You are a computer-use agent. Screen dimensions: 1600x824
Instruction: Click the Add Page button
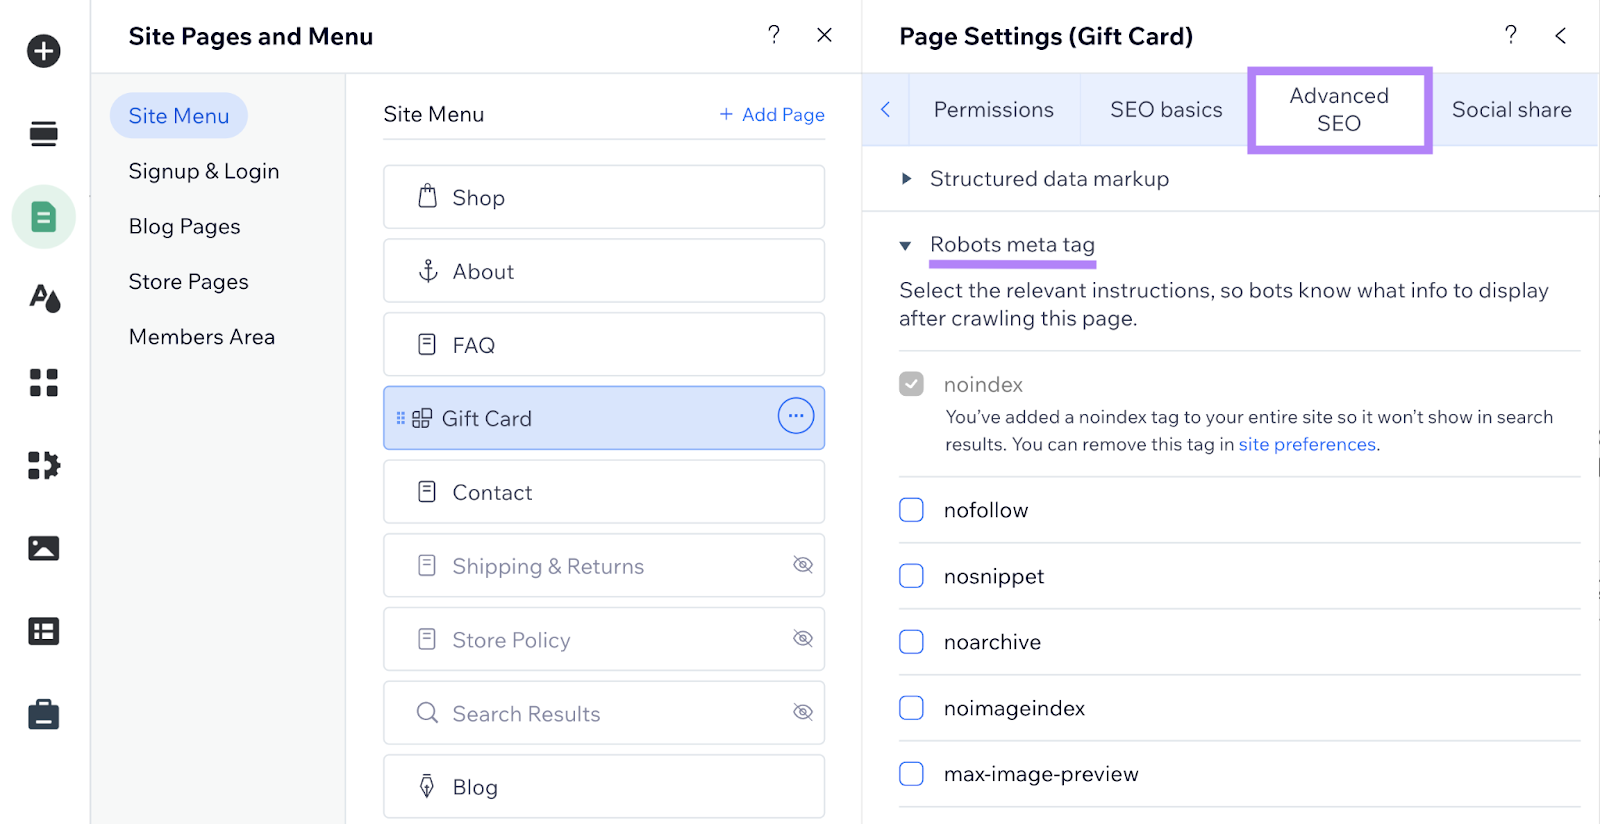772,115
